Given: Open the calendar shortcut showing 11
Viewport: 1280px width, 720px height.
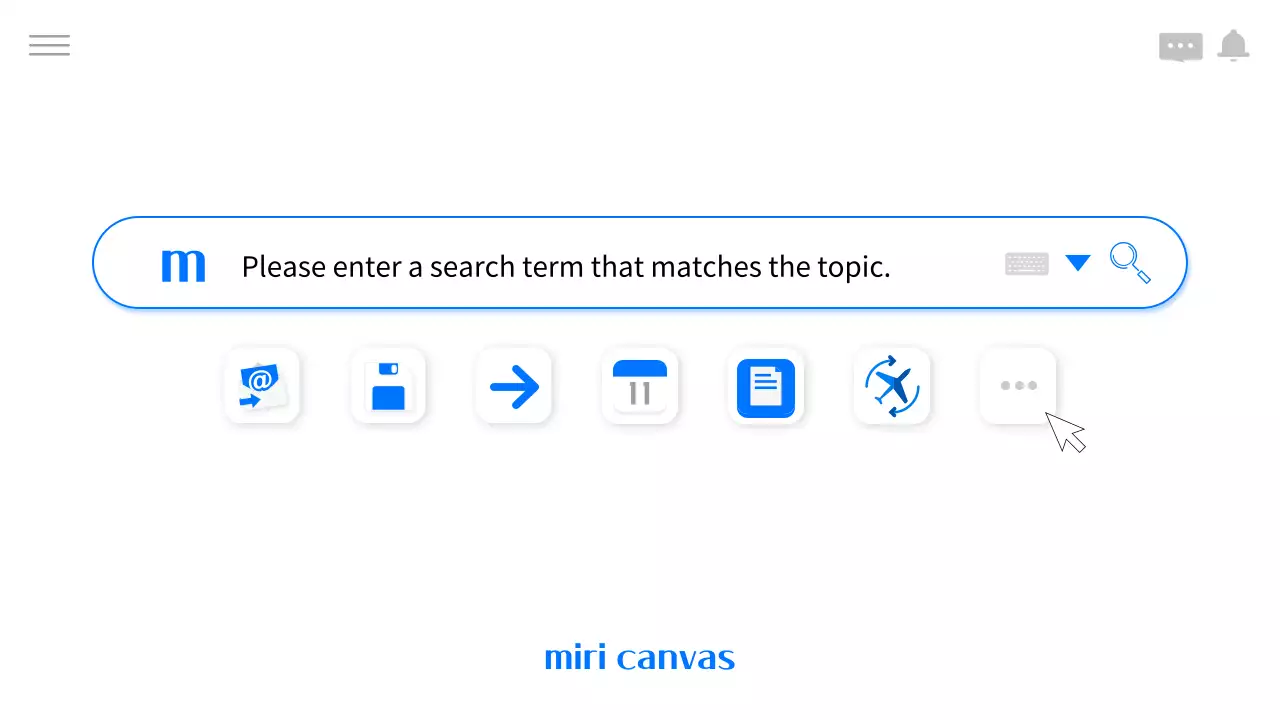Looking at the screenshot, I should coord(640,386).
